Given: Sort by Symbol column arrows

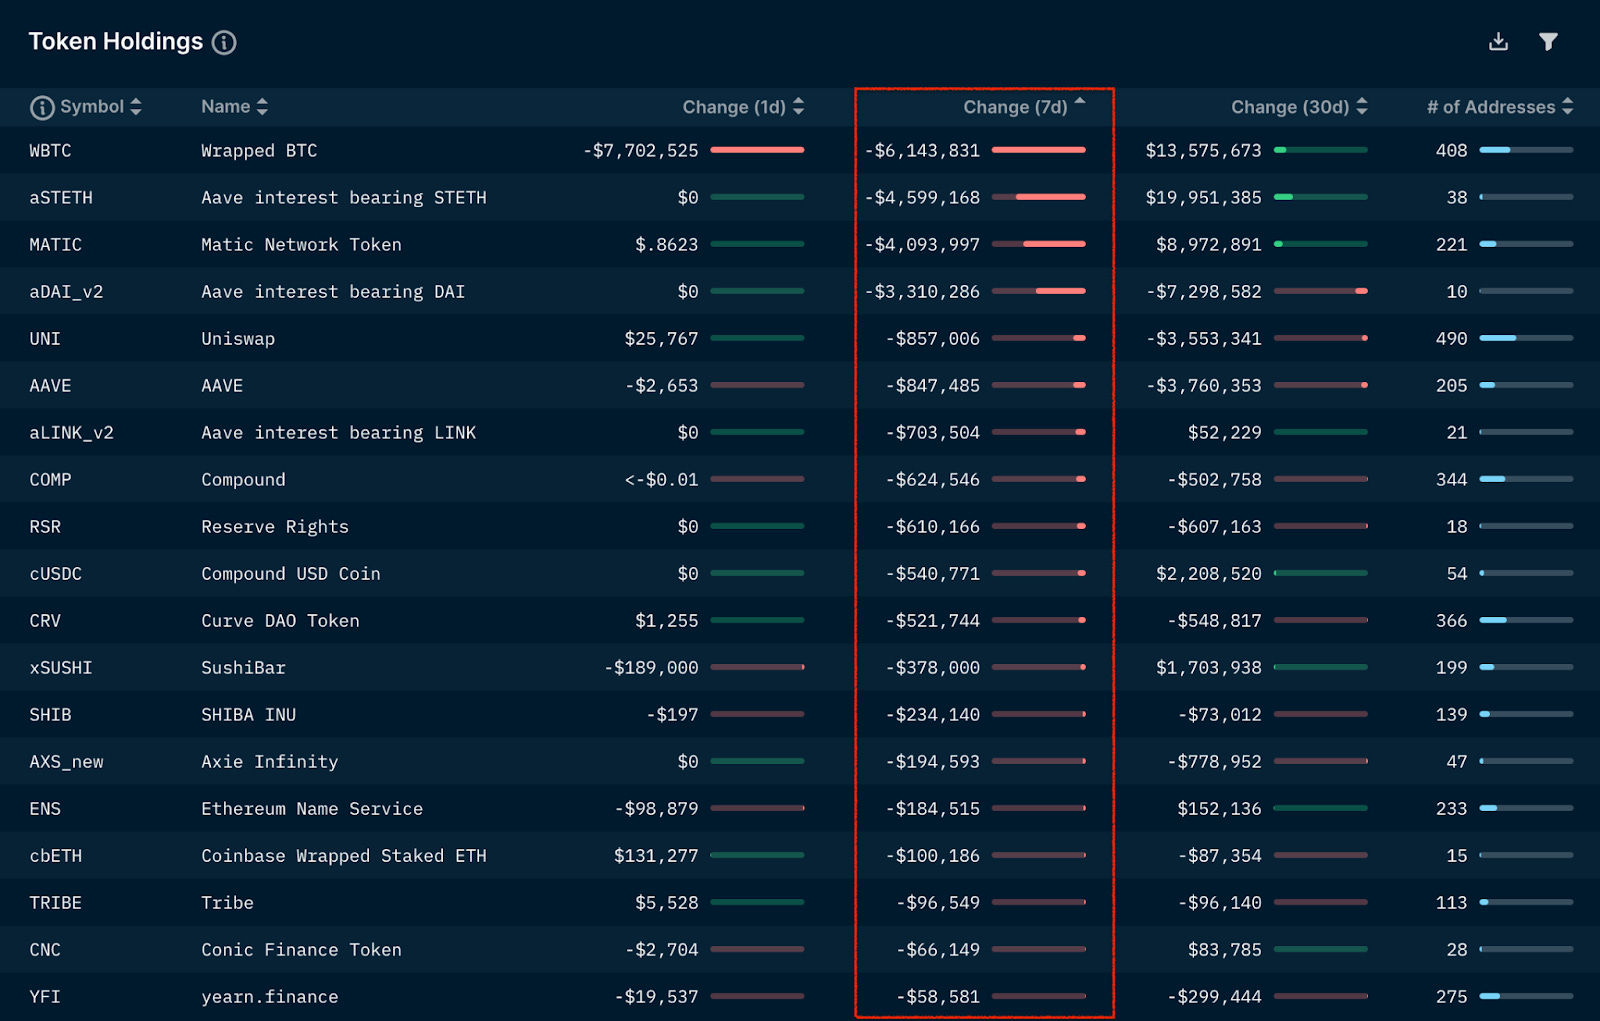Looking at the screenshot, I should [x=136, y=107].
